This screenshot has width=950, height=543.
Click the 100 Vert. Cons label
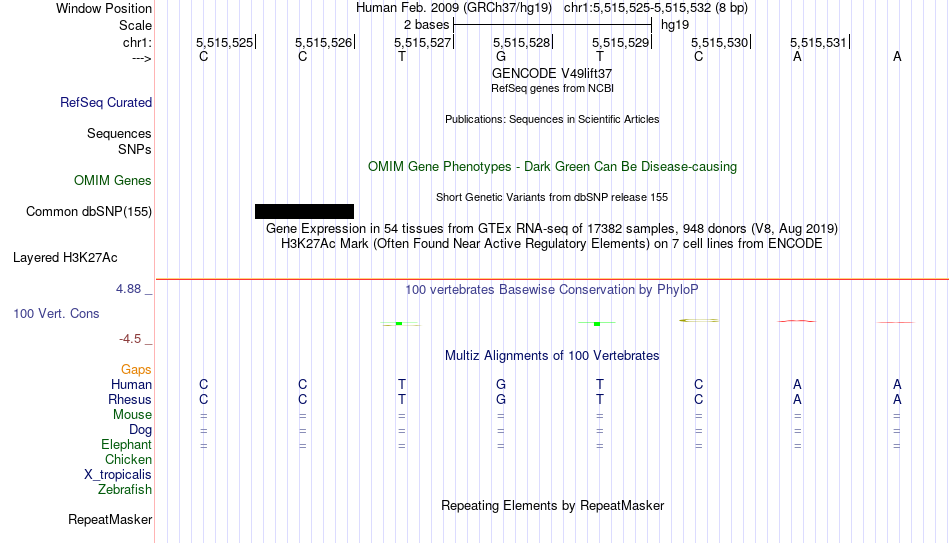tap(56, 313)
